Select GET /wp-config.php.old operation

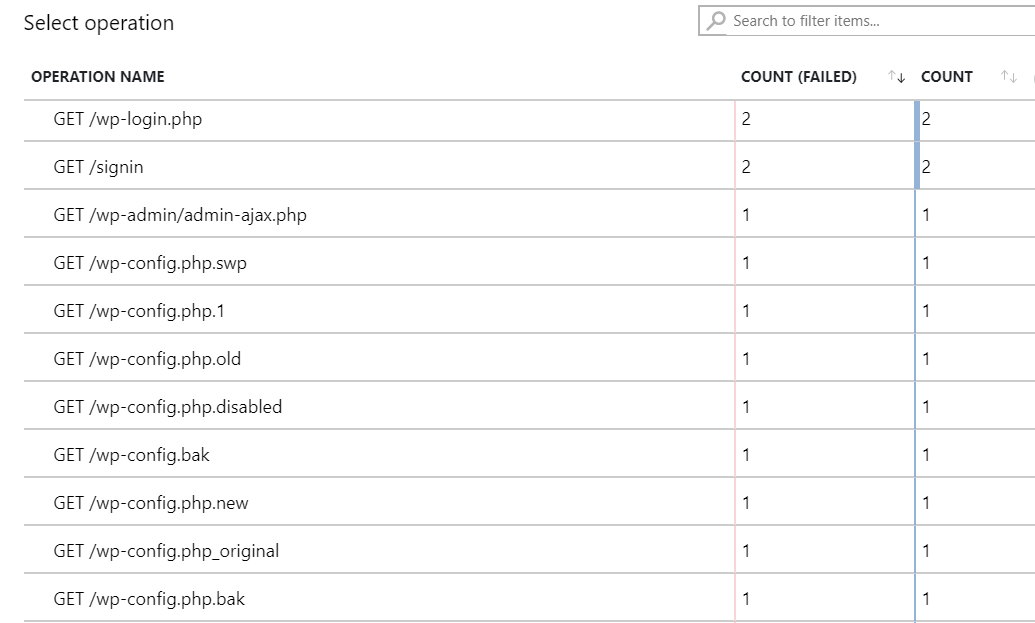pyautogui.click(x=529, y=358)
